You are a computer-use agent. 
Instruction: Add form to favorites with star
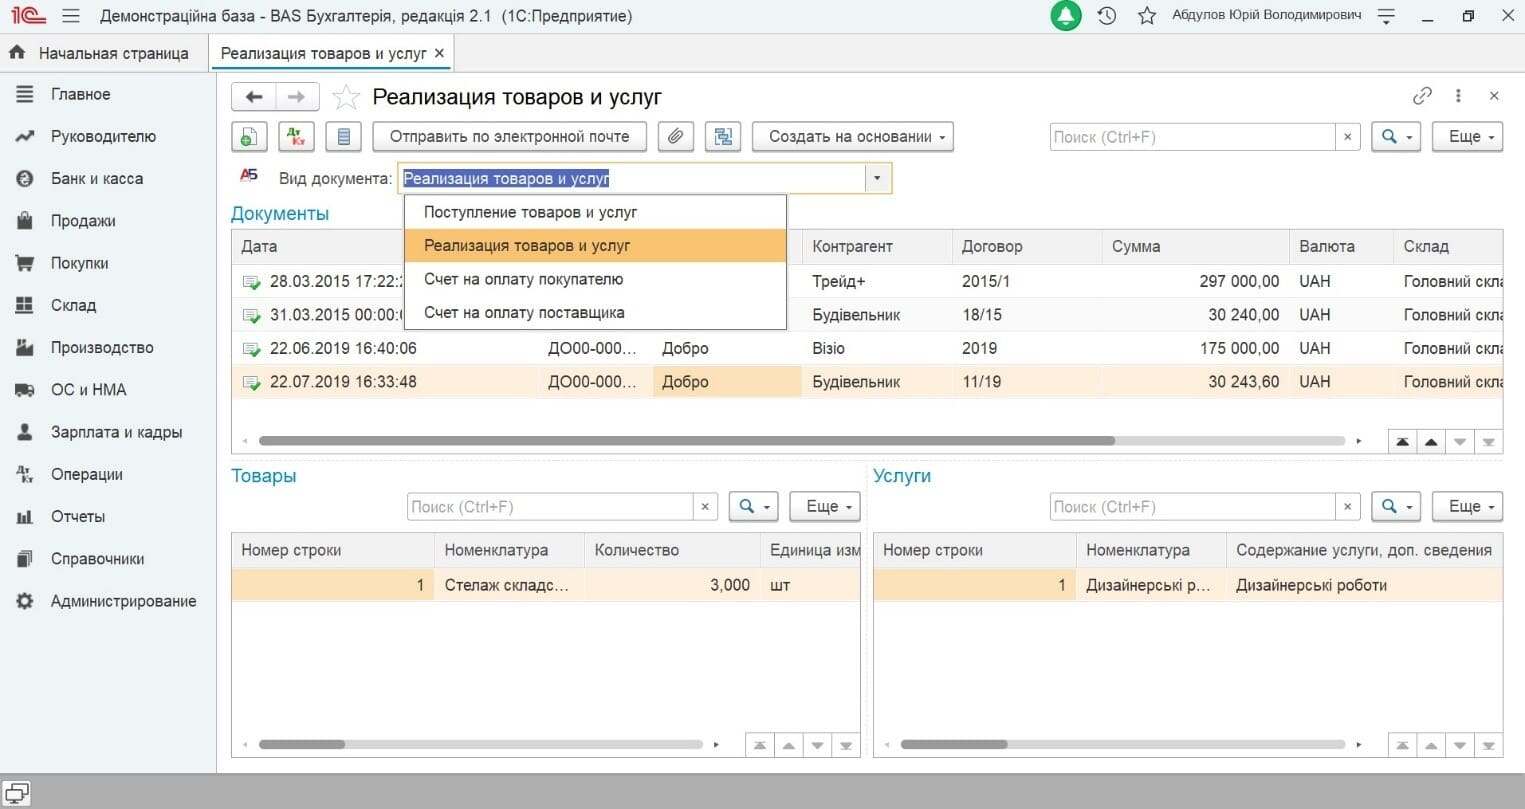pos(346,97)
